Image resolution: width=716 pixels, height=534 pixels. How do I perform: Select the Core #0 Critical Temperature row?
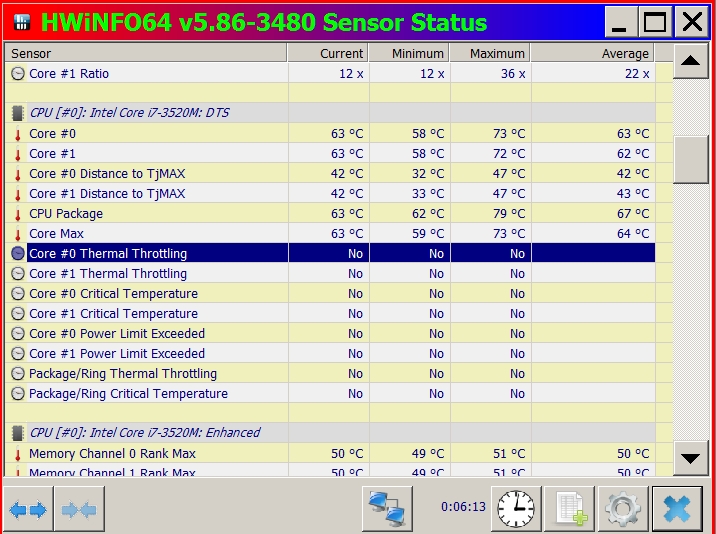330,294
